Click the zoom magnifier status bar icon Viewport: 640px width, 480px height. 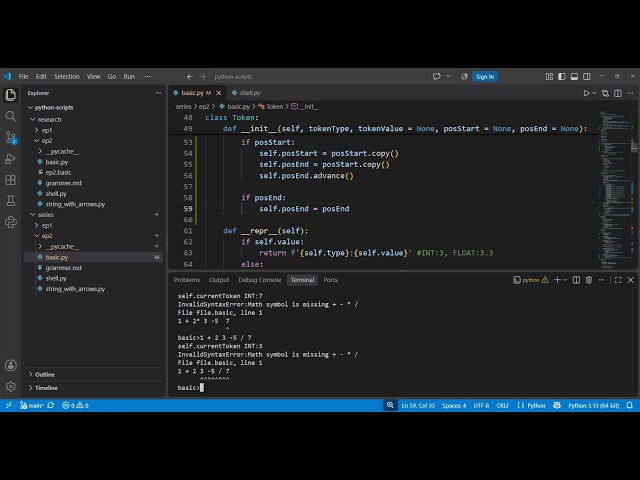pos(390,405)
